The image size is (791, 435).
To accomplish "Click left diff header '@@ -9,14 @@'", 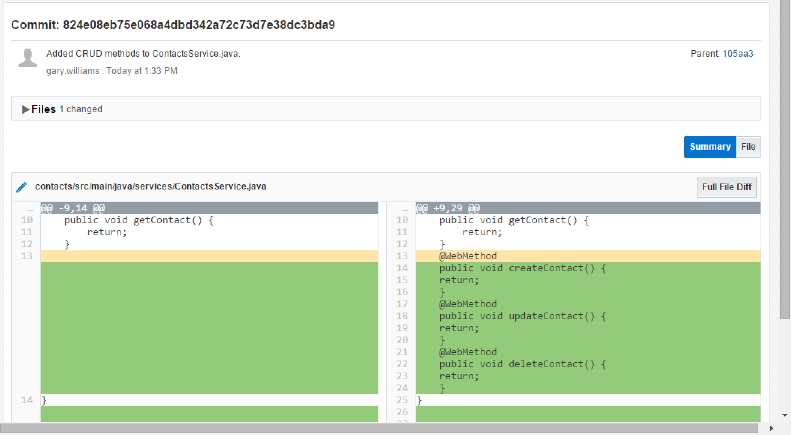I will 73,208.
